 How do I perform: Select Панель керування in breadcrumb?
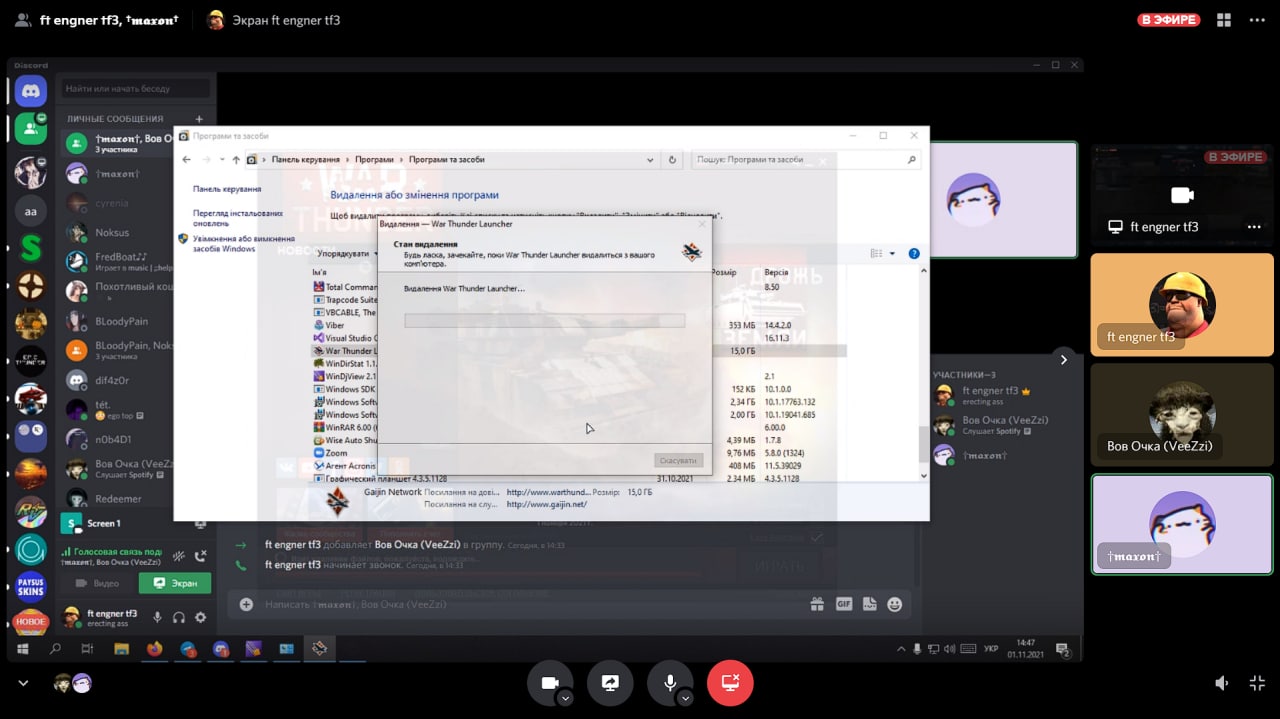pos(306,159)
